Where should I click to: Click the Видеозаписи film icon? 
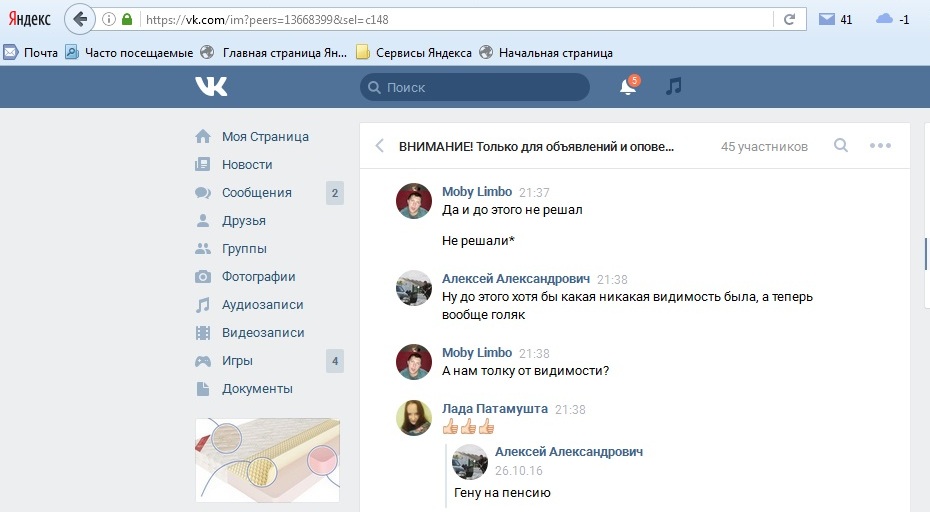[x=203, y=333]
